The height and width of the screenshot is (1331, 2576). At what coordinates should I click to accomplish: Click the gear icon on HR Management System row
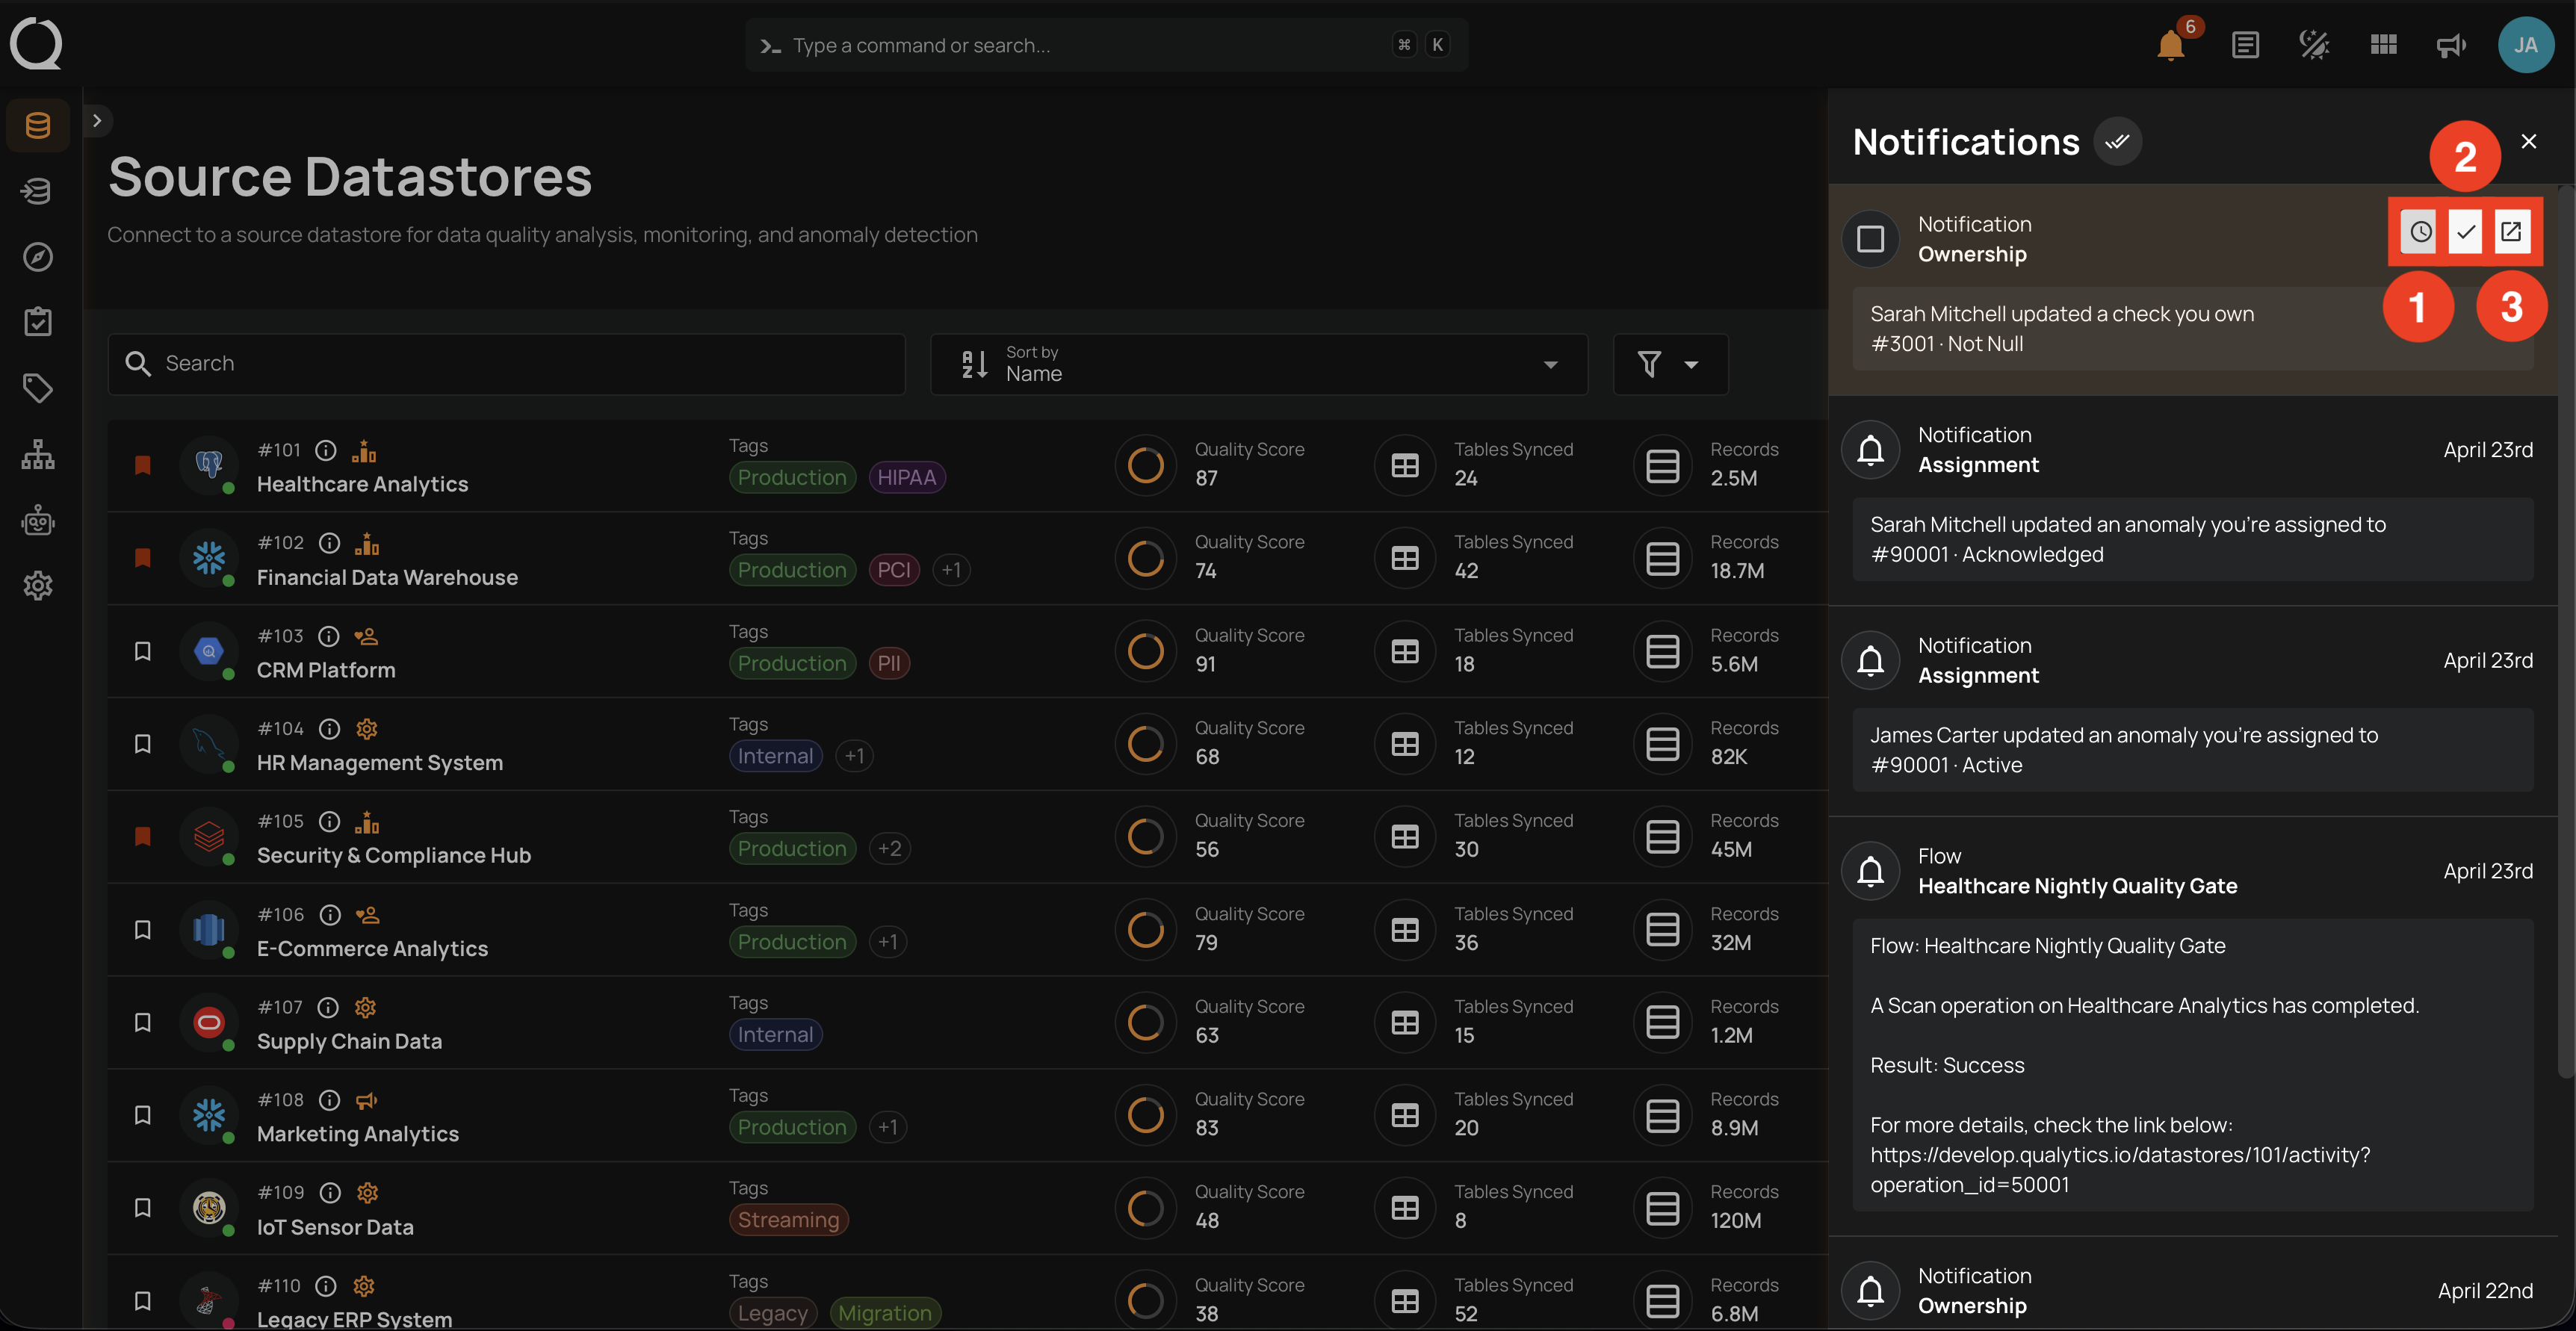[367, 729]
